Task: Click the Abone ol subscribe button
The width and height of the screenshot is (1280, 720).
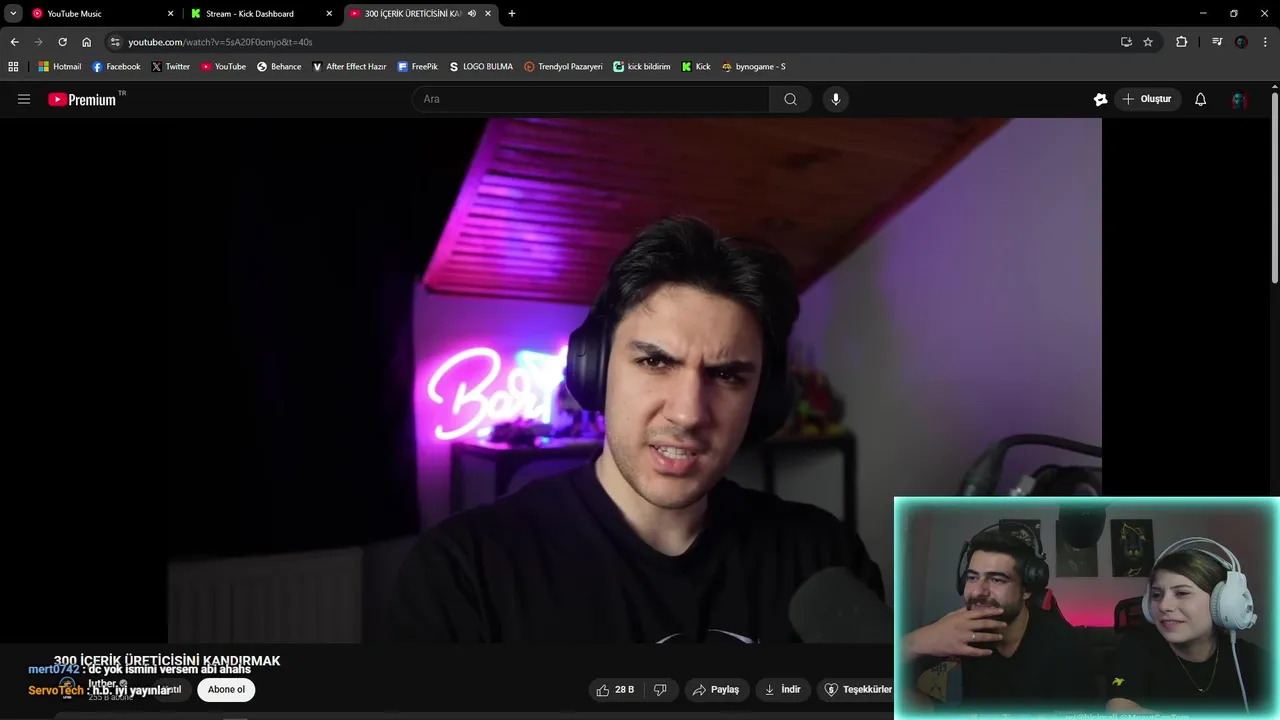Action: [x=226, y=690]
